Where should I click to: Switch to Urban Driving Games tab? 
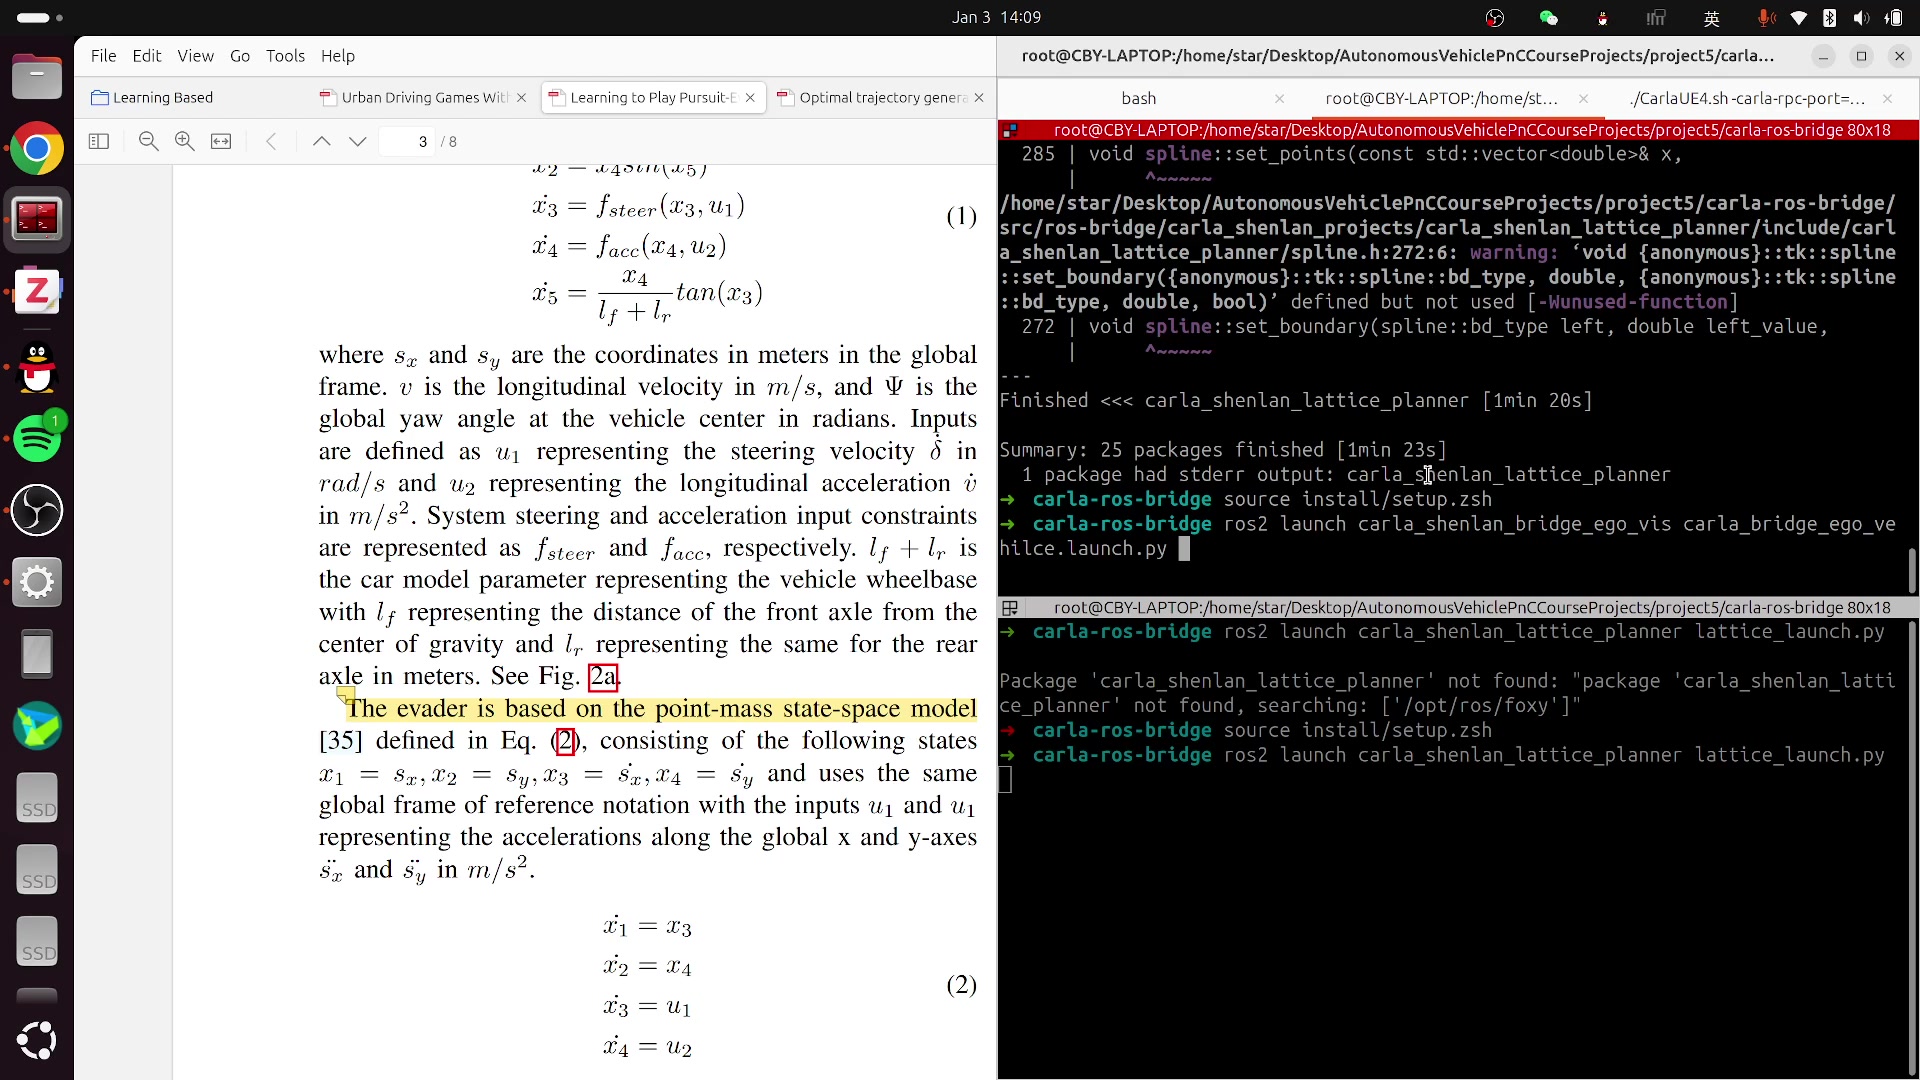(x=423, y=98)
